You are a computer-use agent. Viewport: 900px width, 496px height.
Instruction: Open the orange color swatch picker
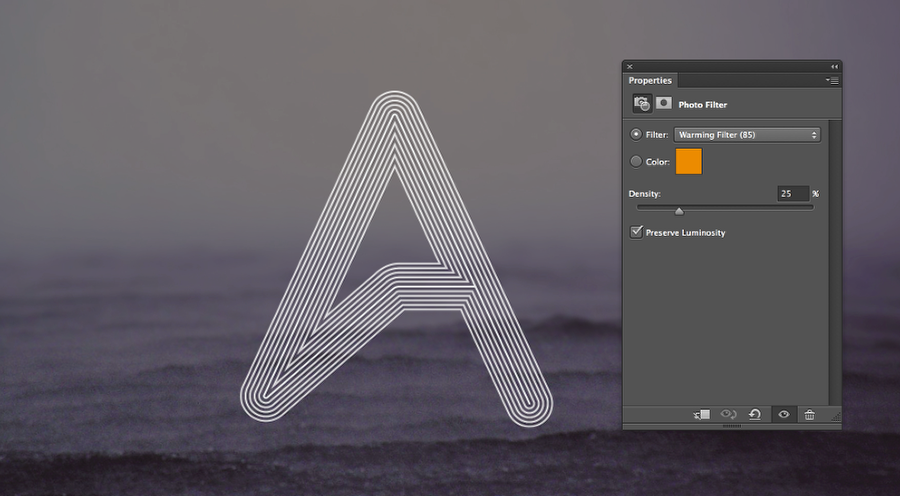[689, 161]
